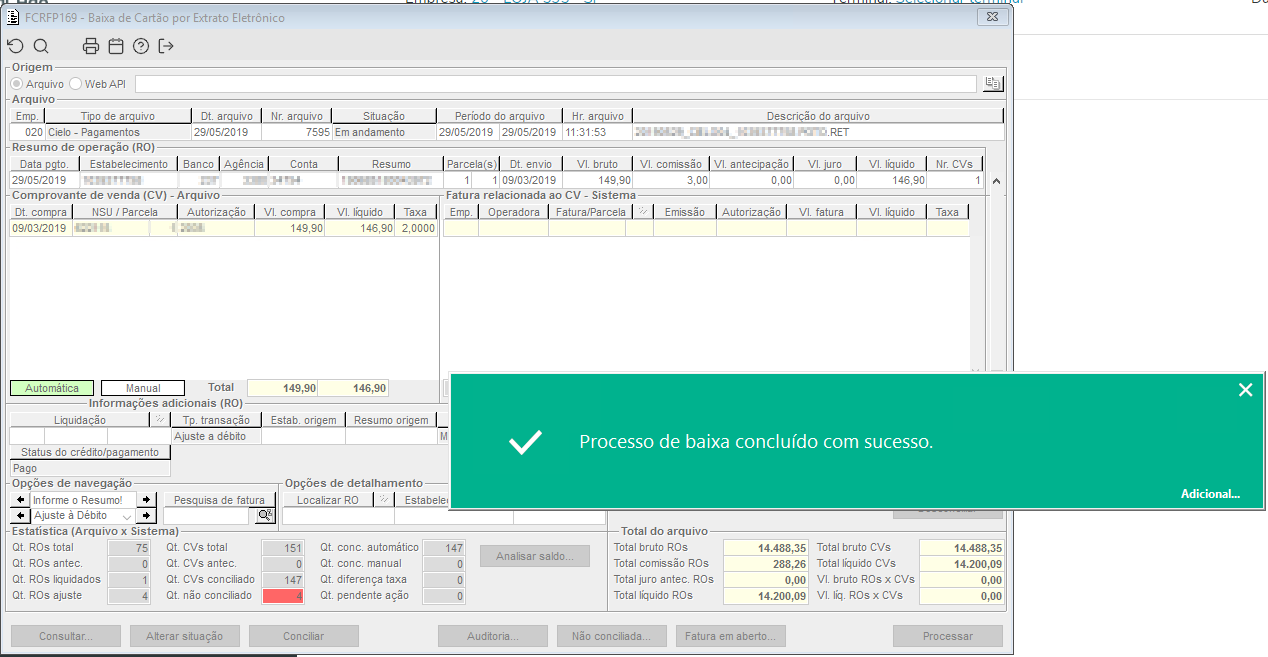This screenshot has width=1268, height=657.
Task: Toggle the Manual mode button
Action: [x=143, y=388]
